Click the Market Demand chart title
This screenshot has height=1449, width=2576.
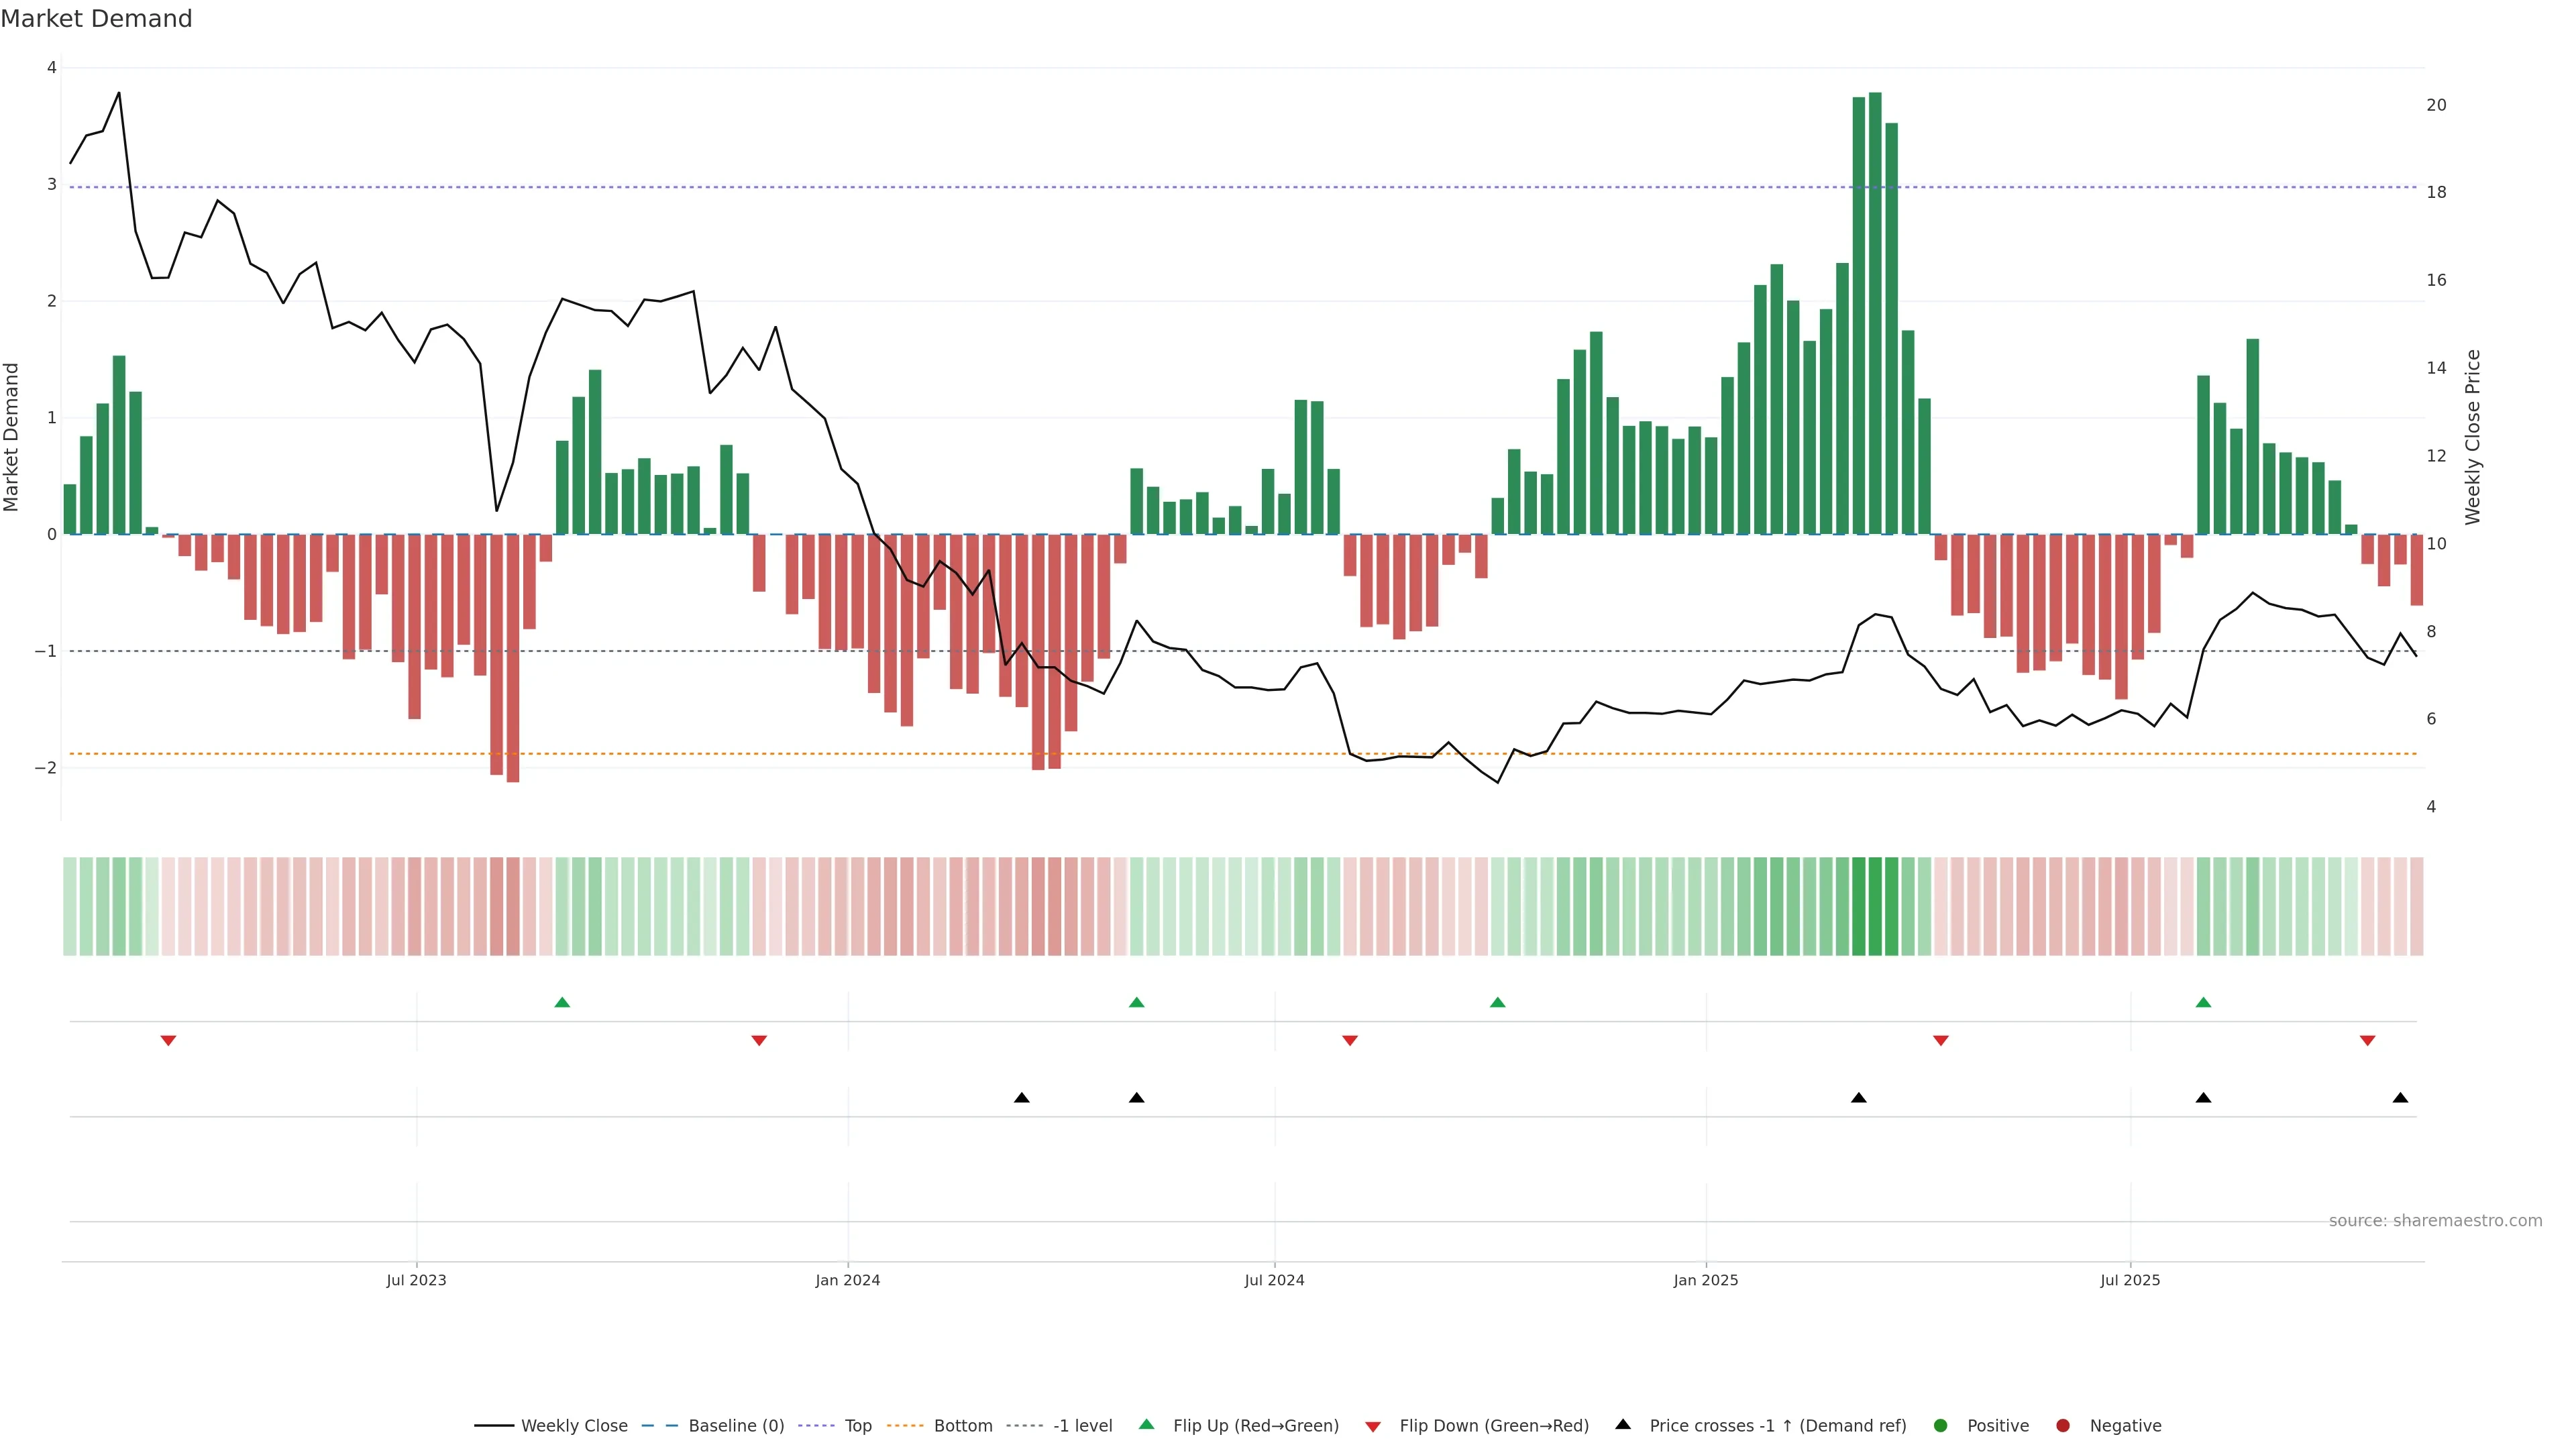tap(96, 19)
